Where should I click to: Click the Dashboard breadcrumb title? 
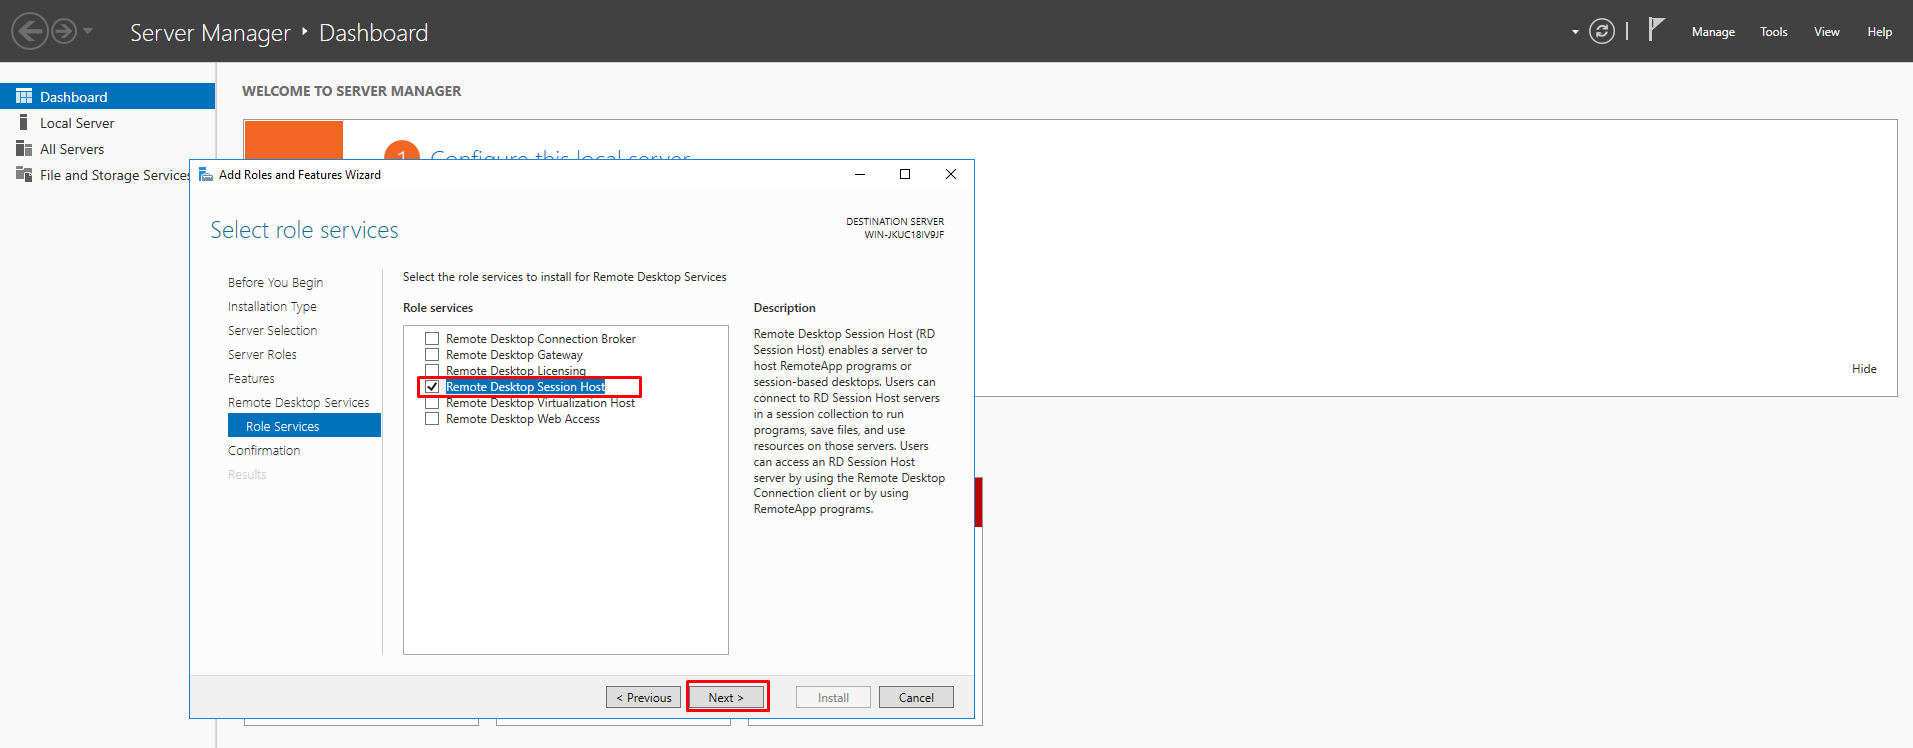(373, 32)
